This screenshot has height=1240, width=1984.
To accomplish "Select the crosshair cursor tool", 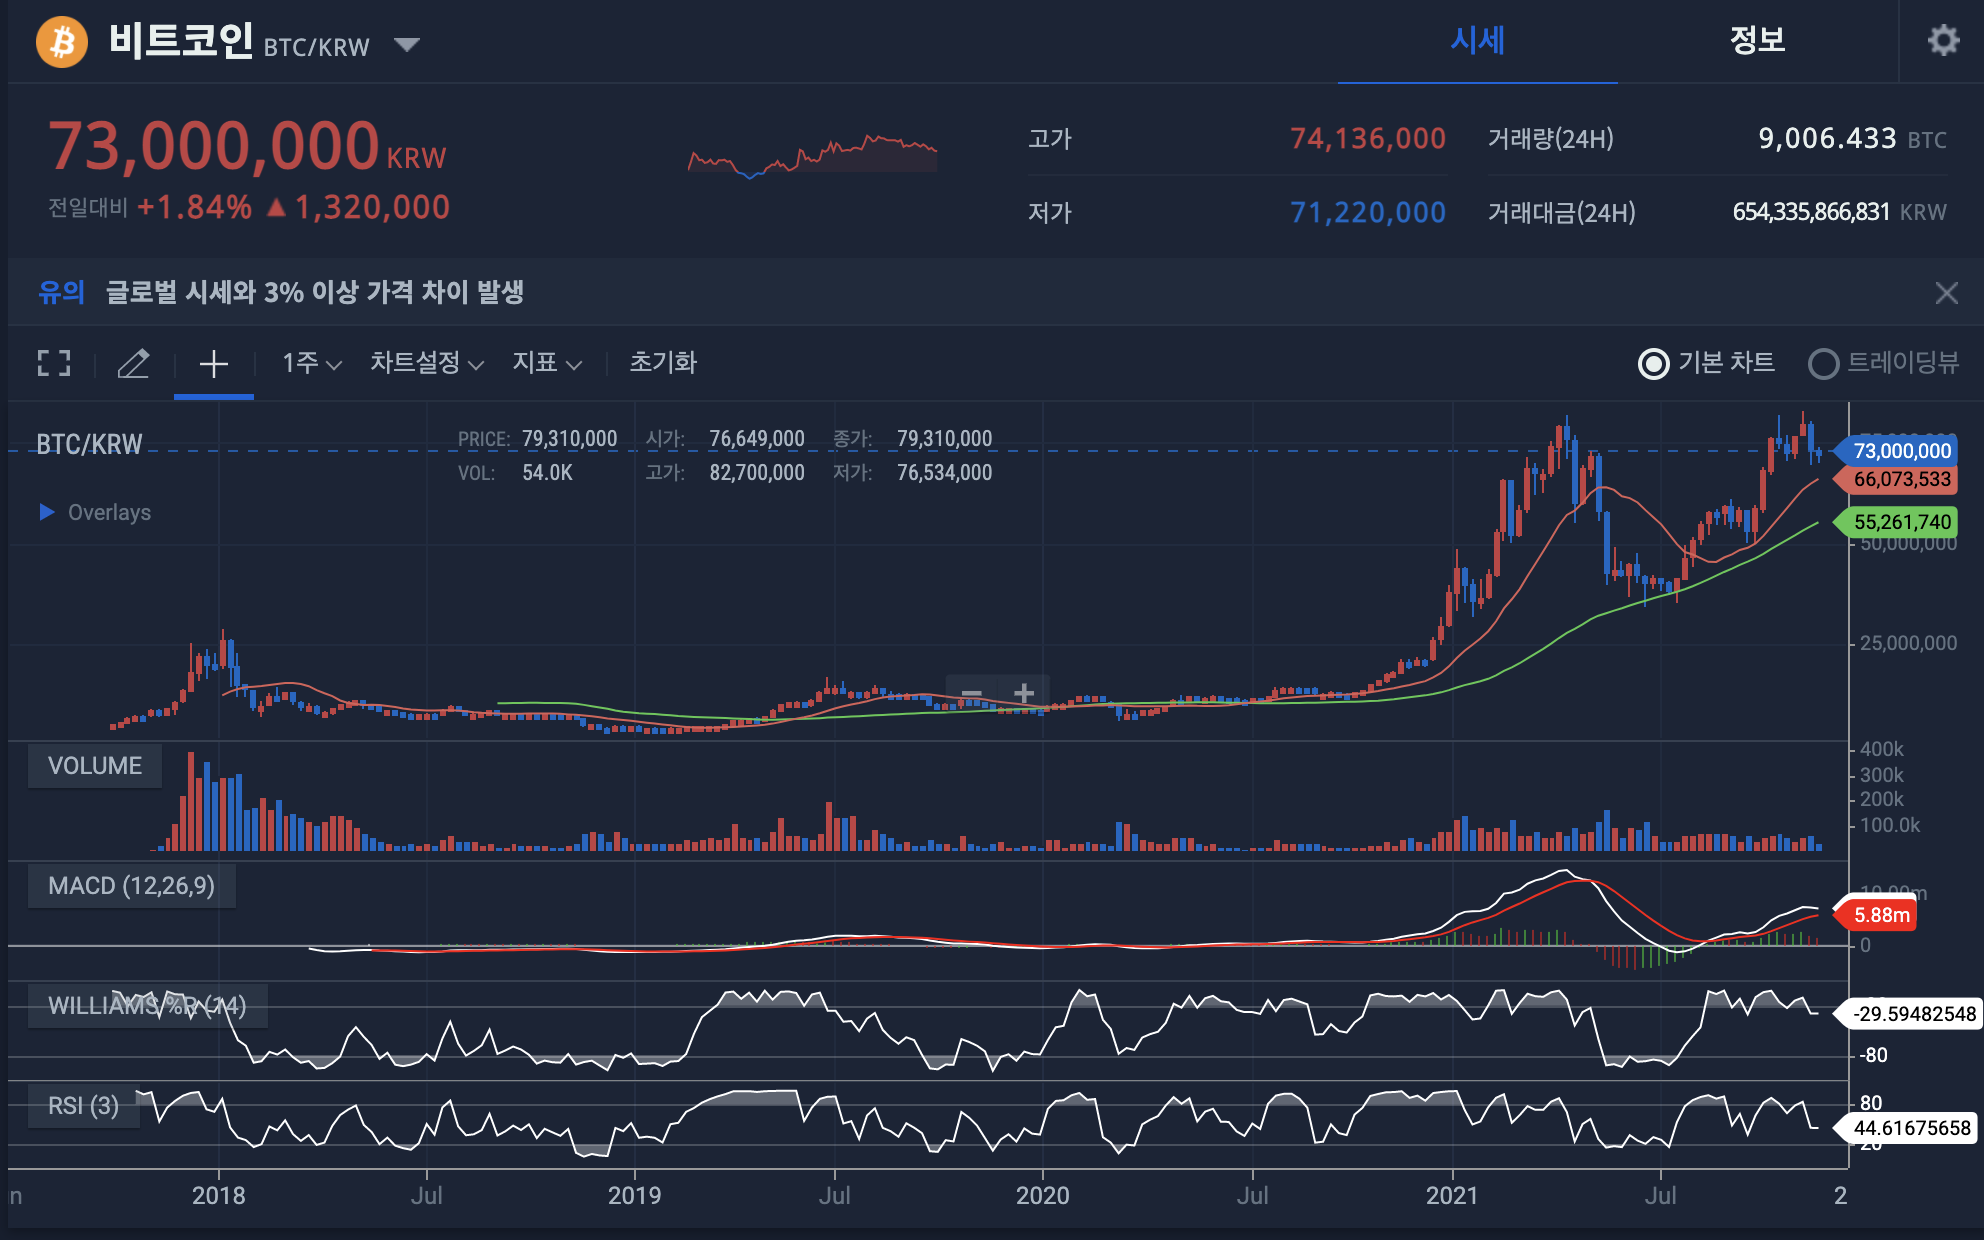I will 214,363.
